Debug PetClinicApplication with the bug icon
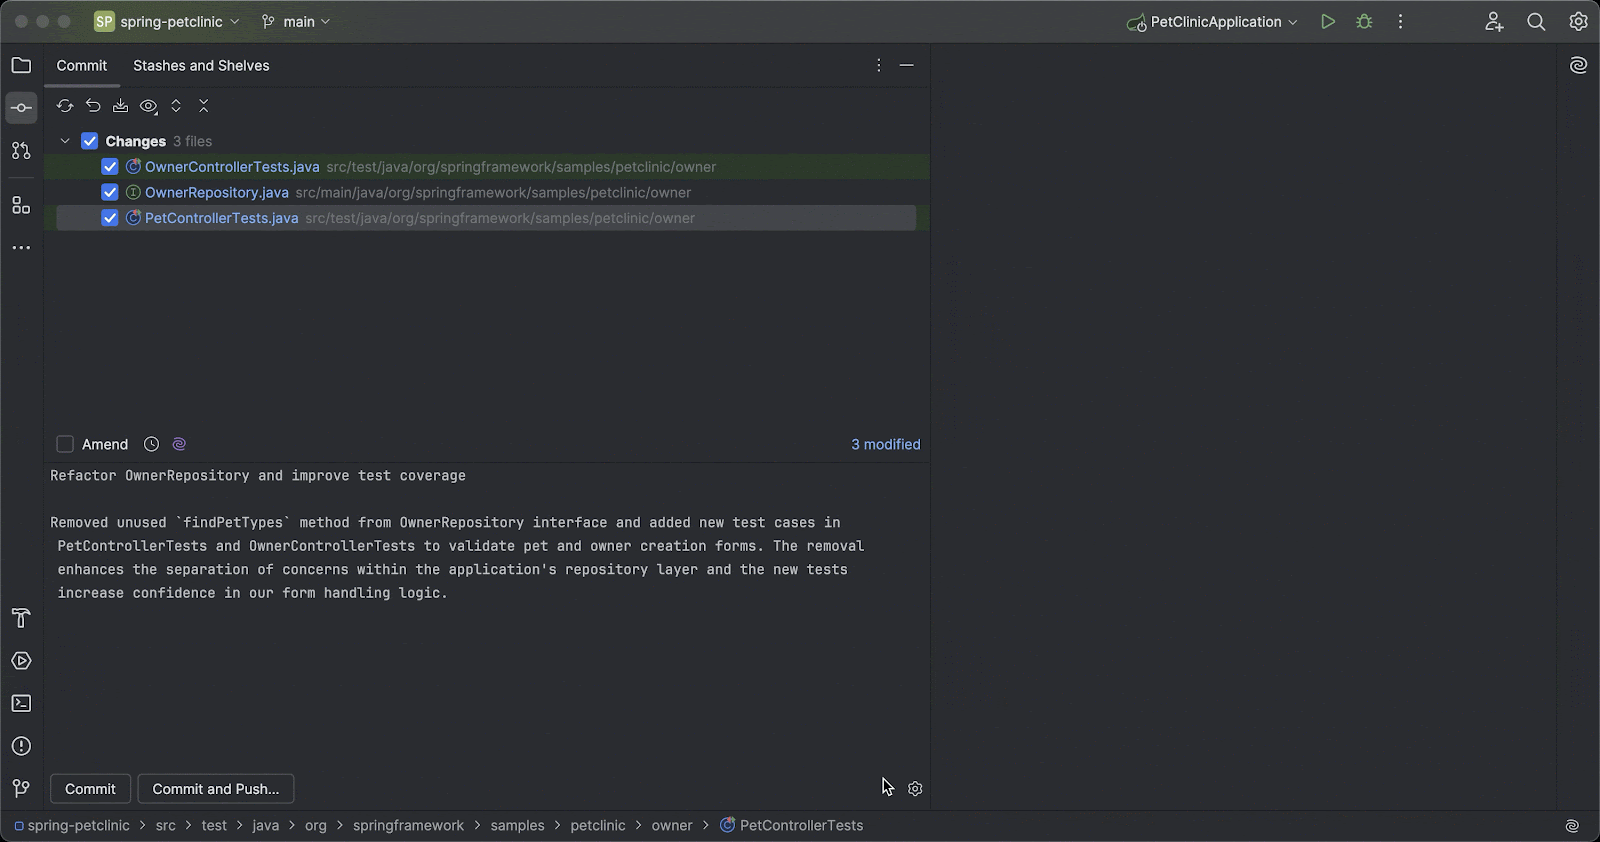Image resolution: width=1600 pixels, height=842 pixels. click(1364, 21)
